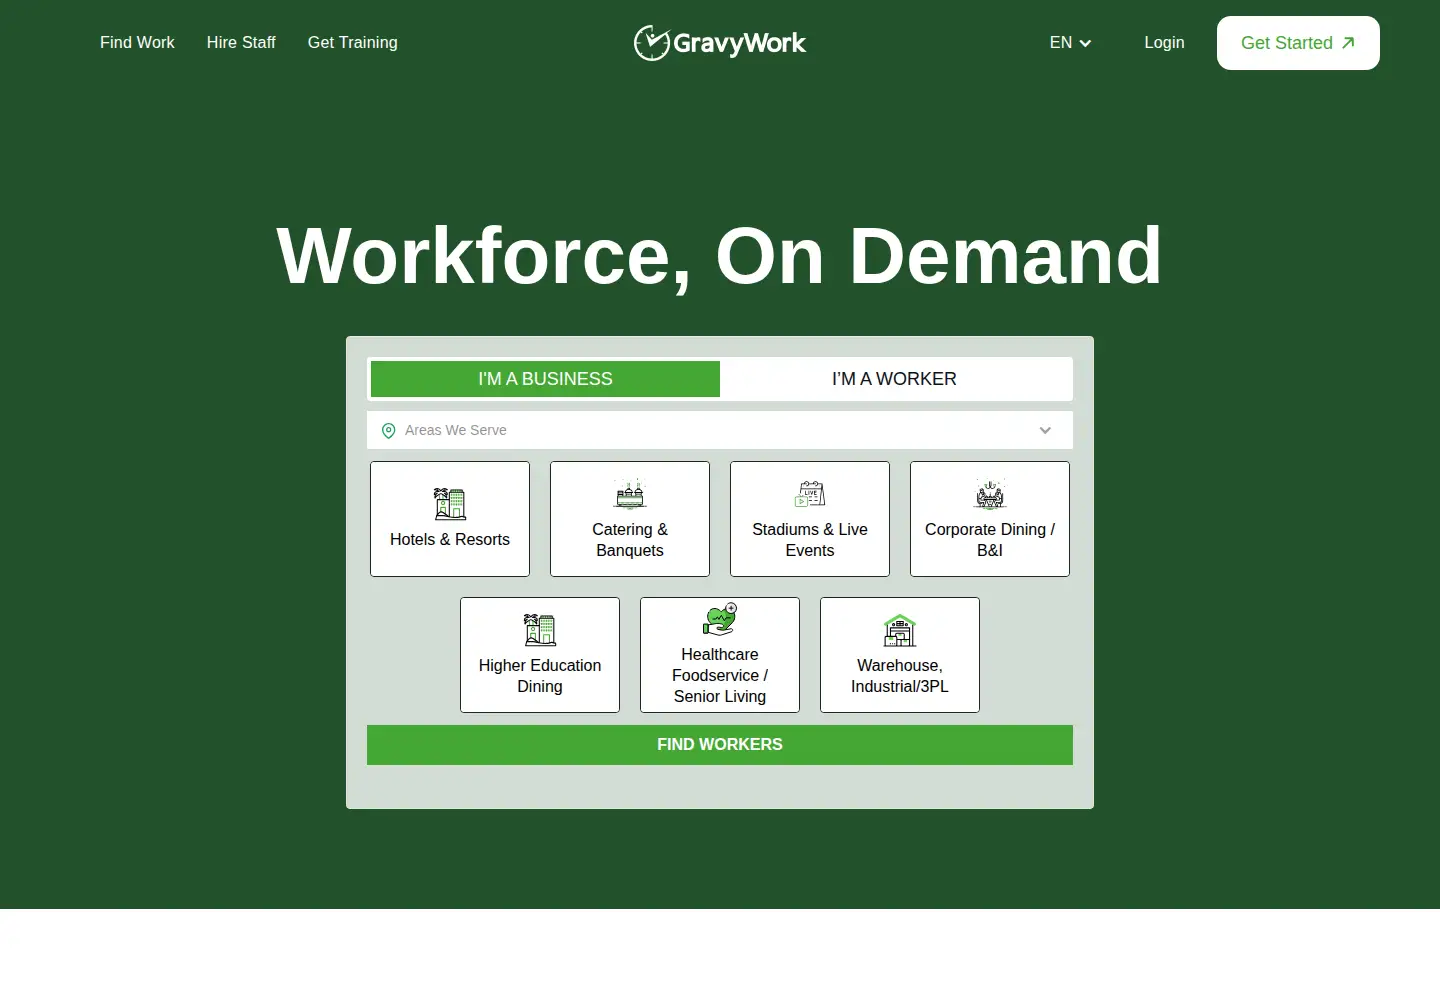Click the Healthcare Foodservice heart icon
The width and height of the screenshot is (1440, 1000).
pos(720,619)
